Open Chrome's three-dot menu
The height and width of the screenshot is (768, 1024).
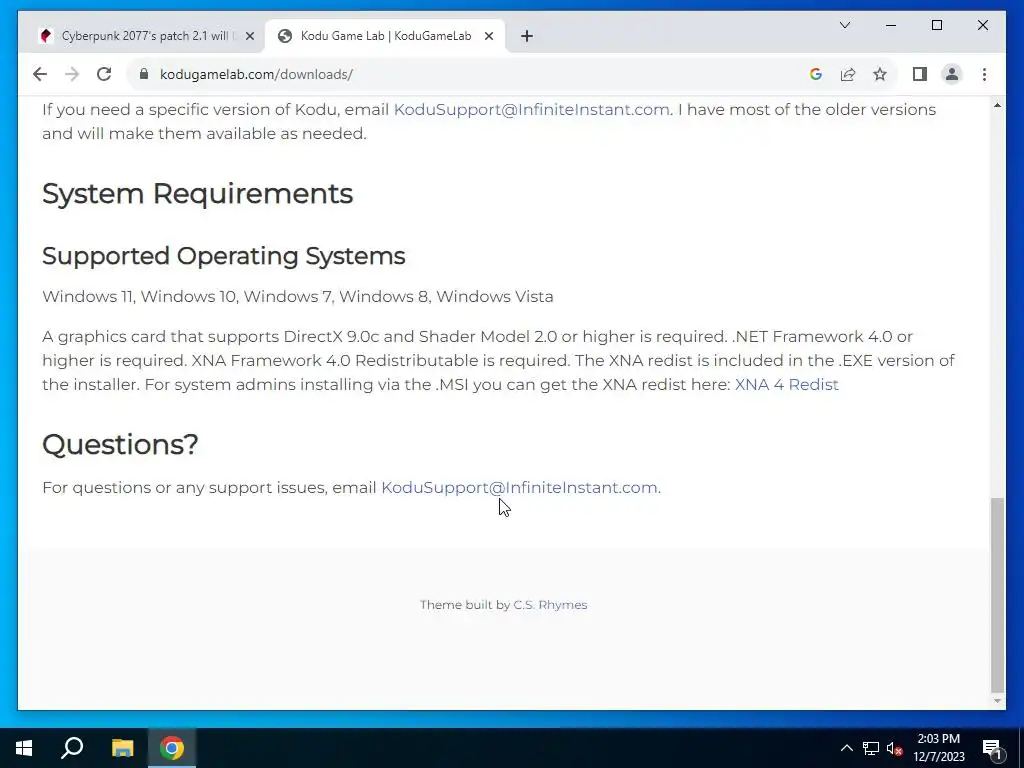(984, 74)
